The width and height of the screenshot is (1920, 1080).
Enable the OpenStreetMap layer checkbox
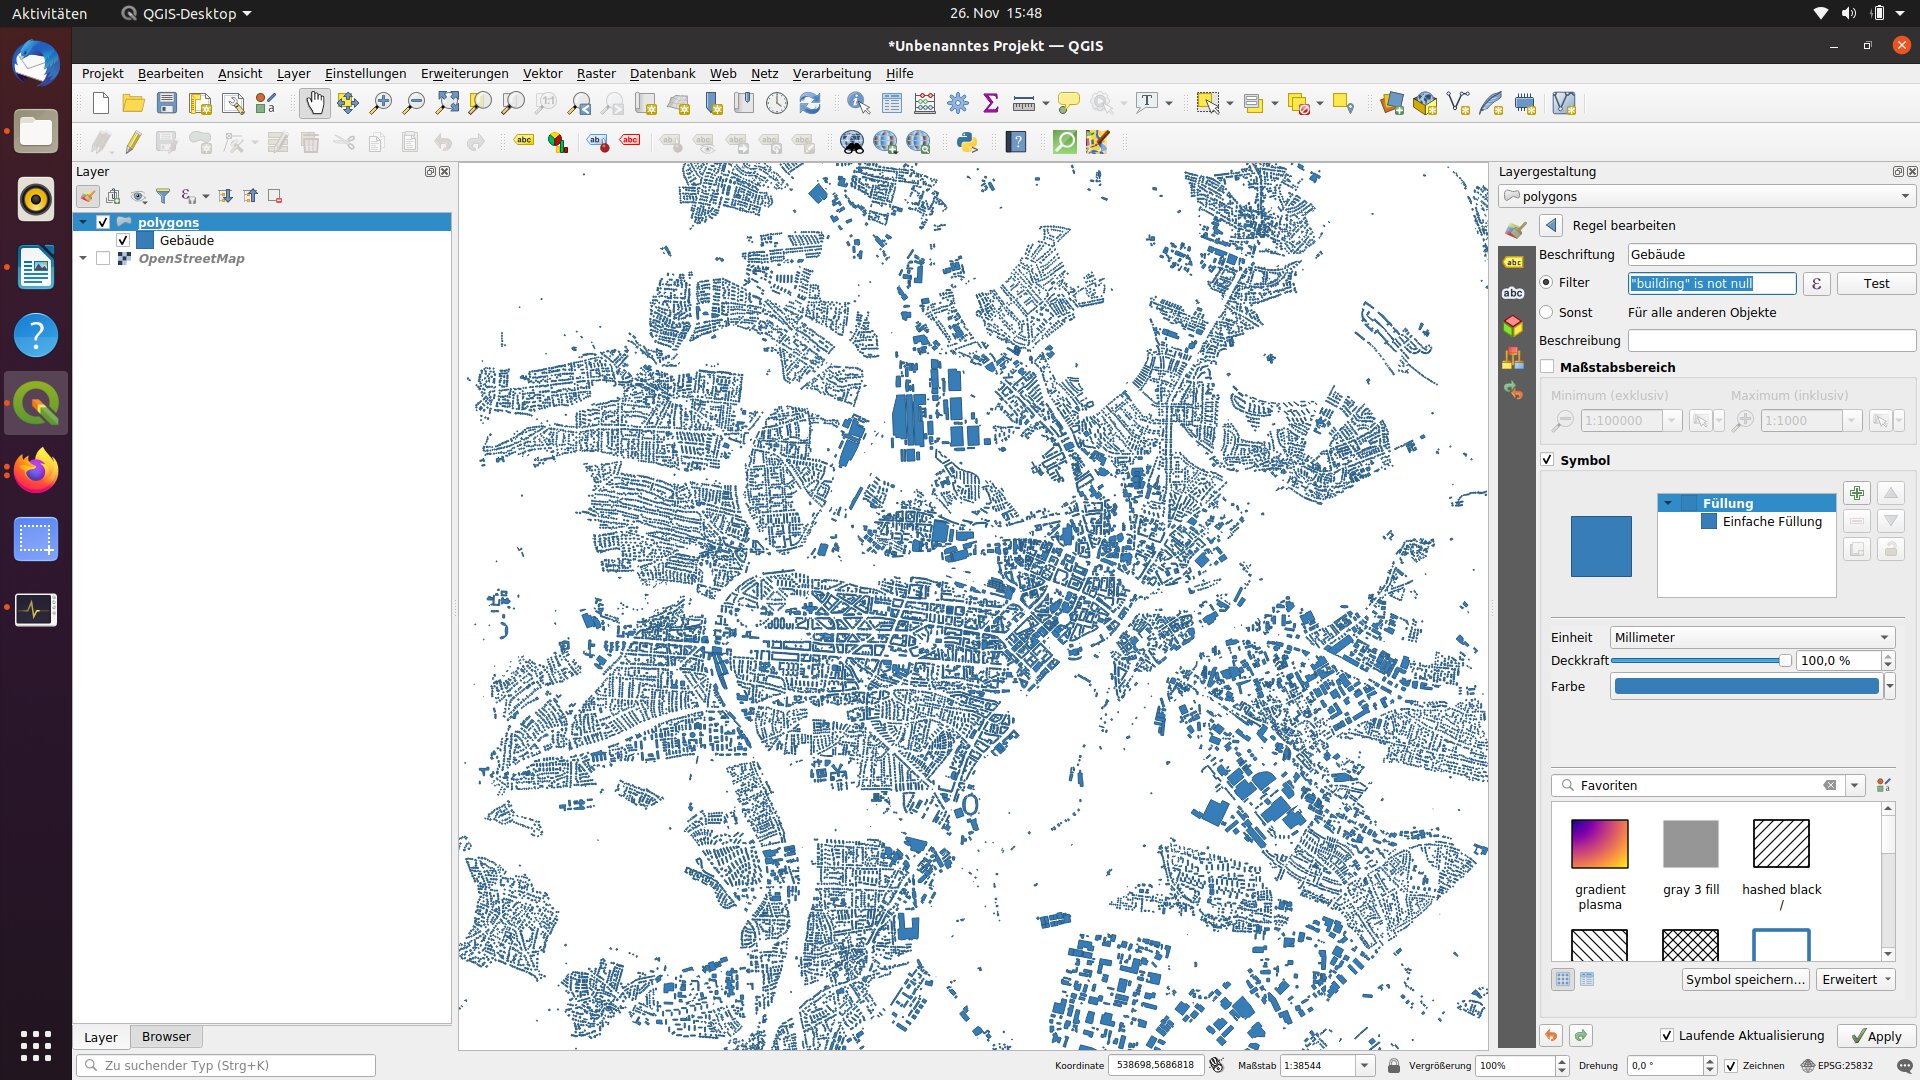103,258
